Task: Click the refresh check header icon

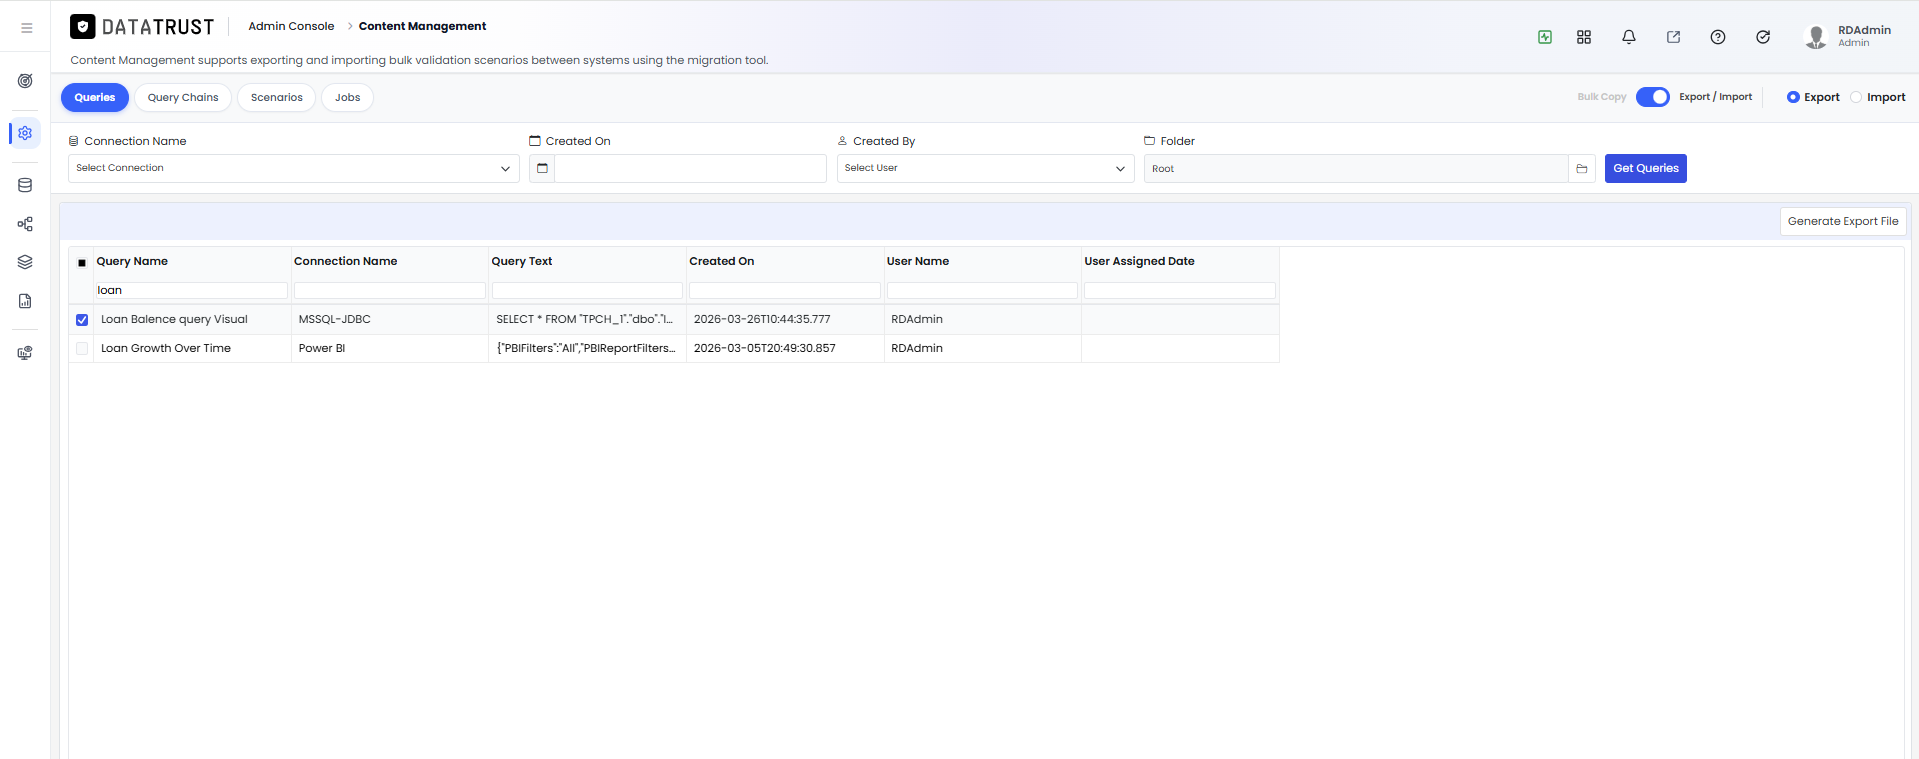Action: coord(1763,37)
